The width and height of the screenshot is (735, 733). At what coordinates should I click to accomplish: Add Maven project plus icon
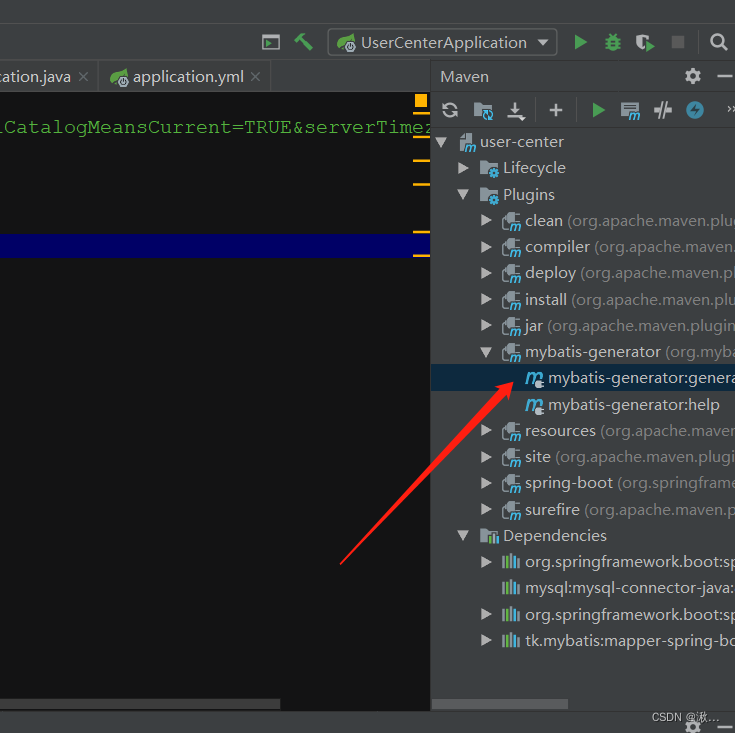555,110
